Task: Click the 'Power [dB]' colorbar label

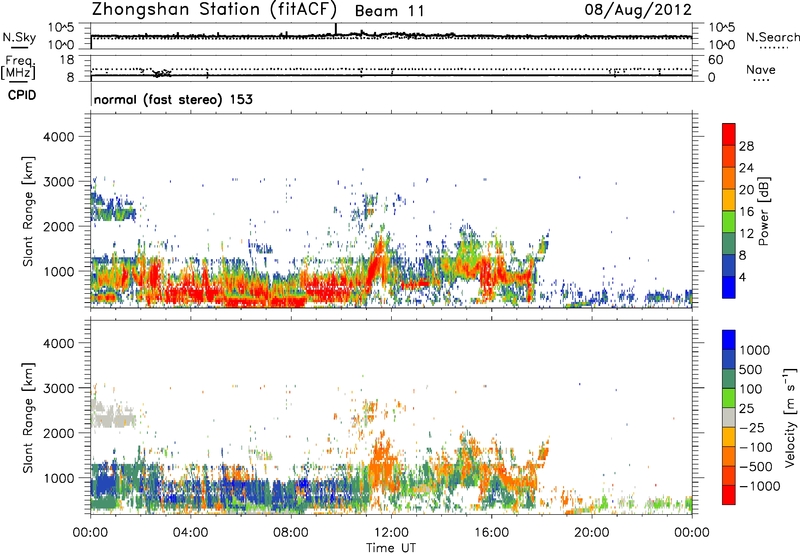Action: 764,211
